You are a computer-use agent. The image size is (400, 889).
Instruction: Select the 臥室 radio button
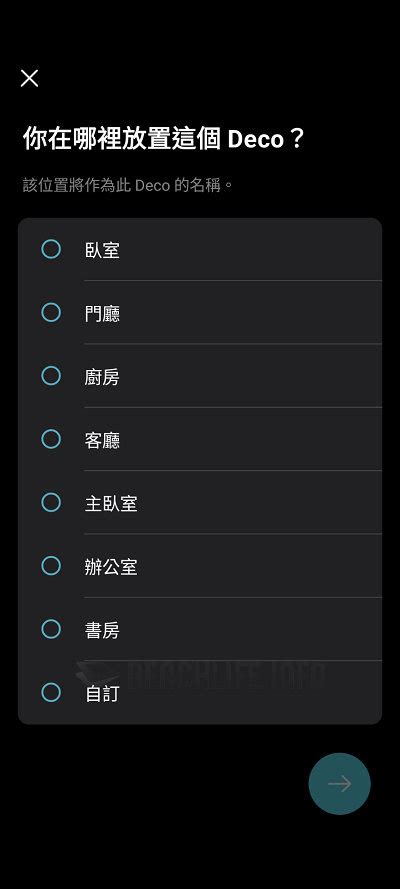(51, 249)
